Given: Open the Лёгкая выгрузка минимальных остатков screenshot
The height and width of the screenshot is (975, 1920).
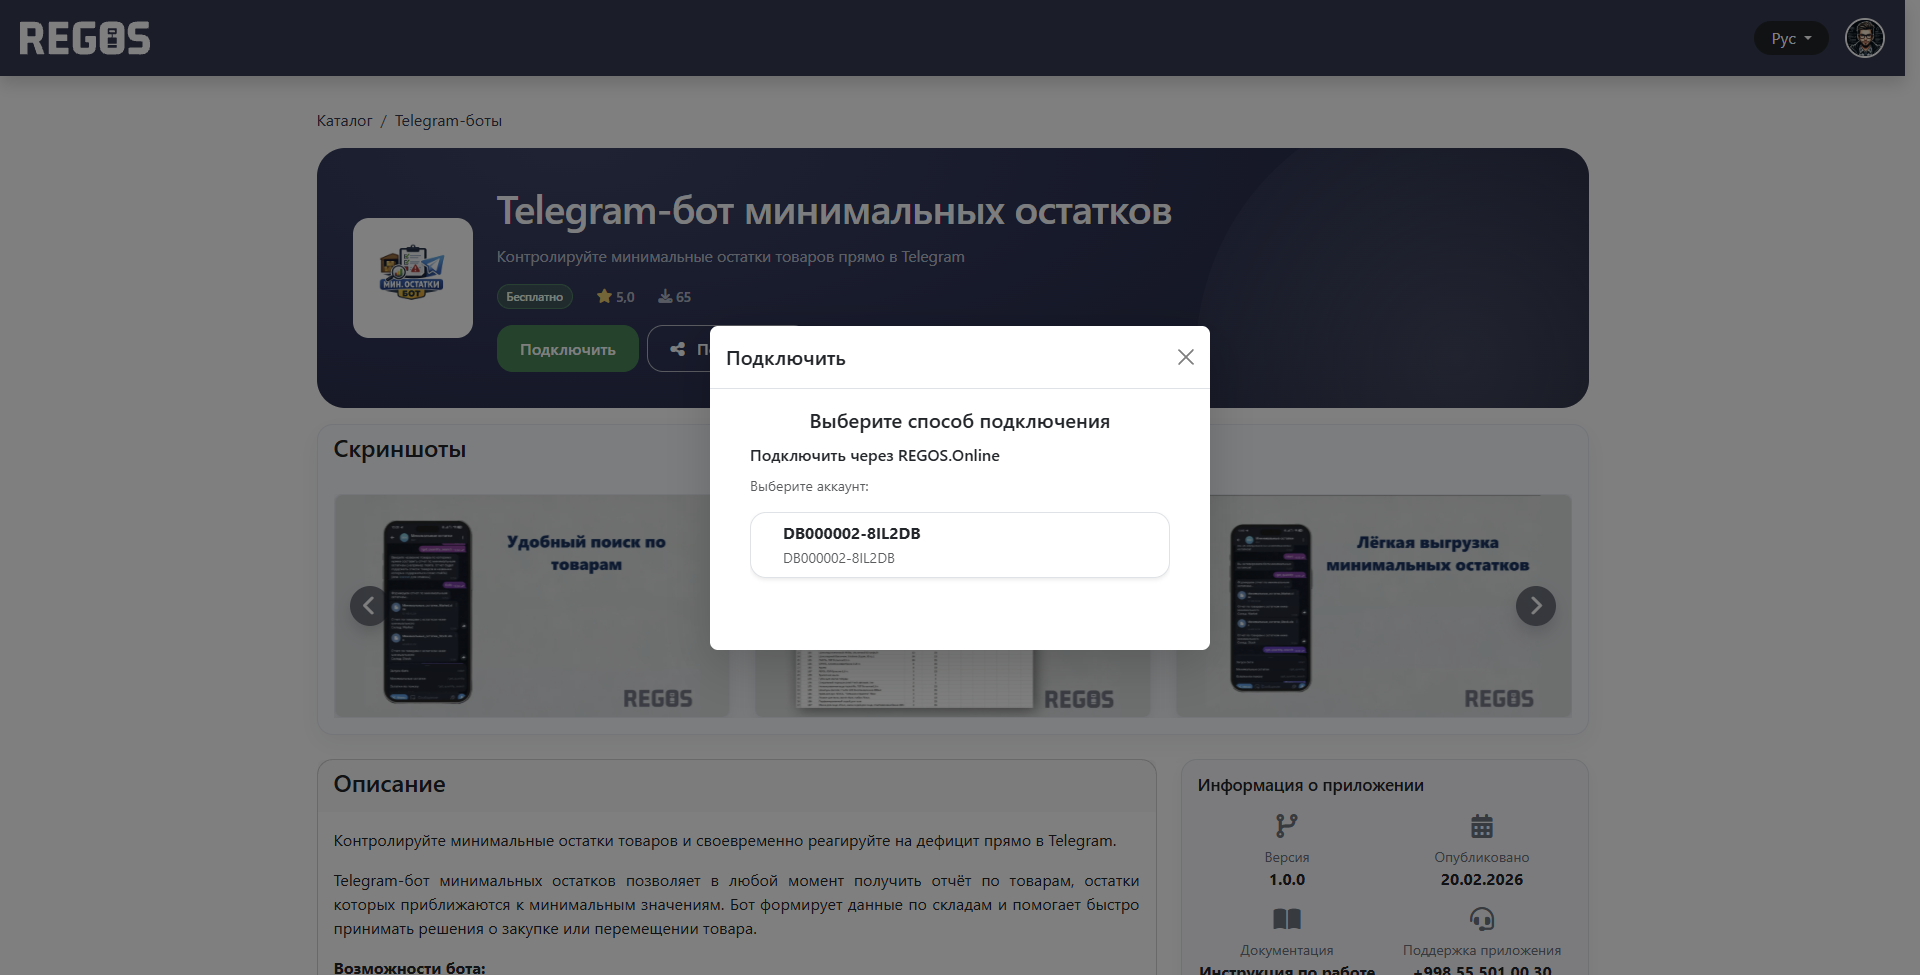Looking at the screenshot, I should 1374,606.
